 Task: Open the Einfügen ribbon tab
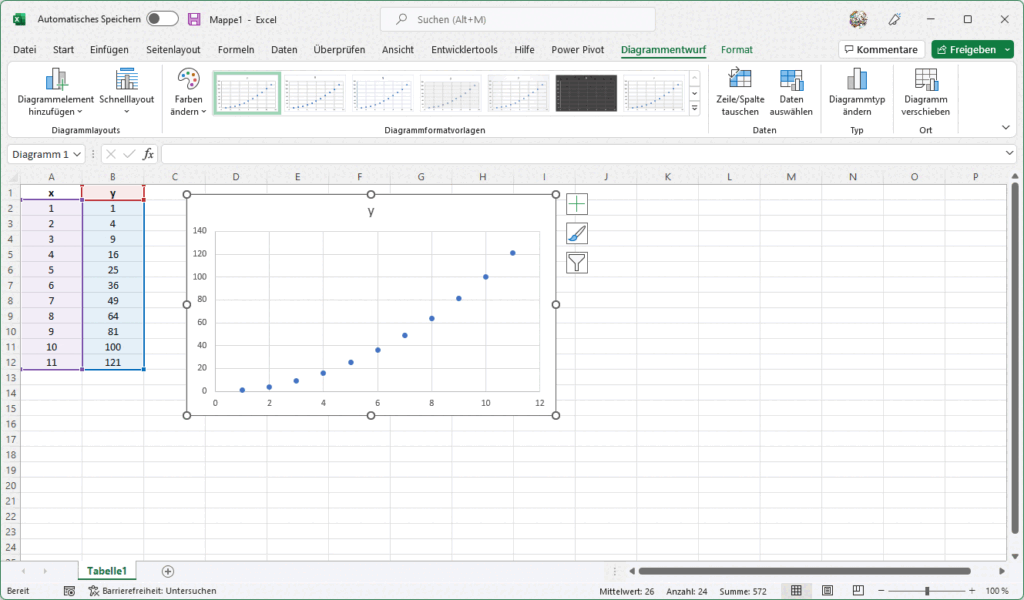point(109,50)
